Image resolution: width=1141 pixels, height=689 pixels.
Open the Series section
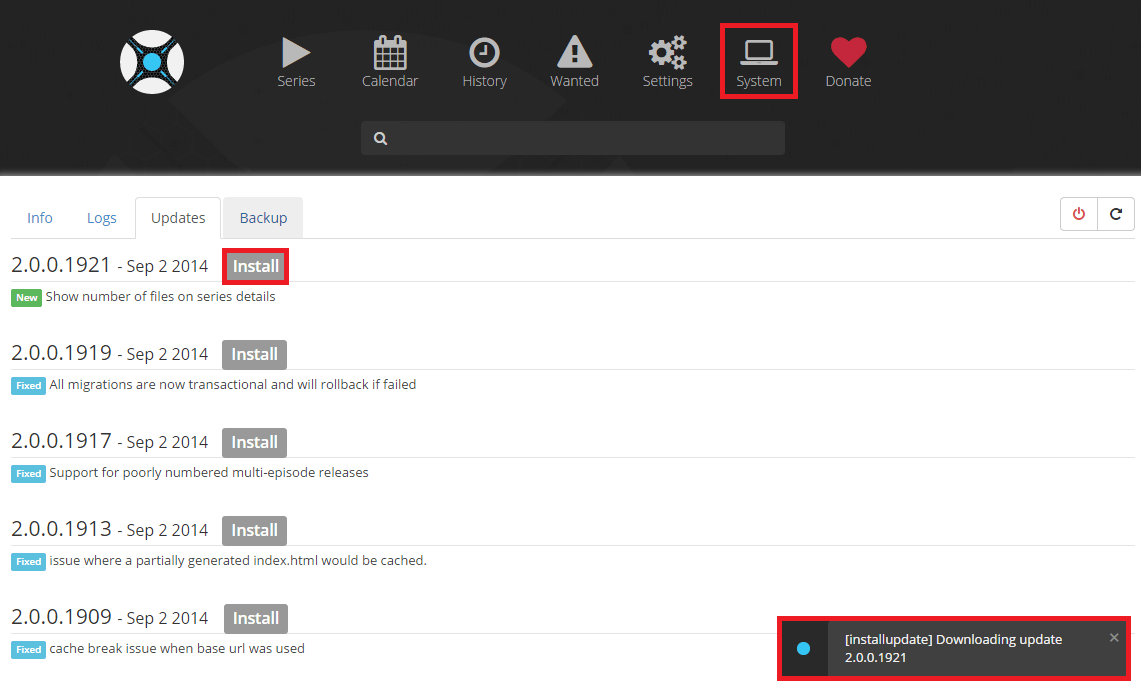point(296,63)
